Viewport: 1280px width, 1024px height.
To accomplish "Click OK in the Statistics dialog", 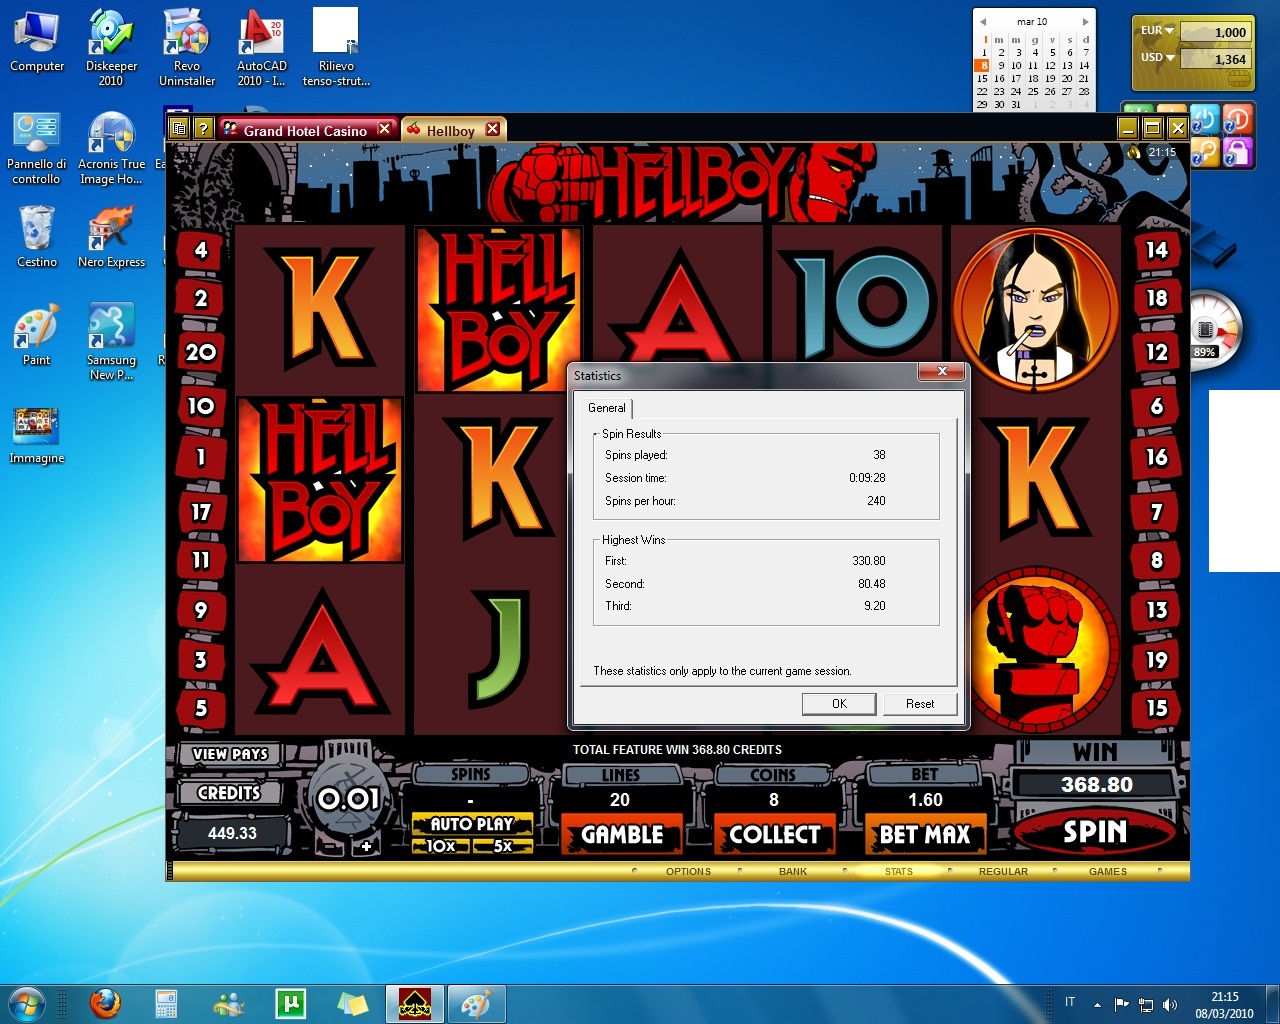I will point(839,704).
